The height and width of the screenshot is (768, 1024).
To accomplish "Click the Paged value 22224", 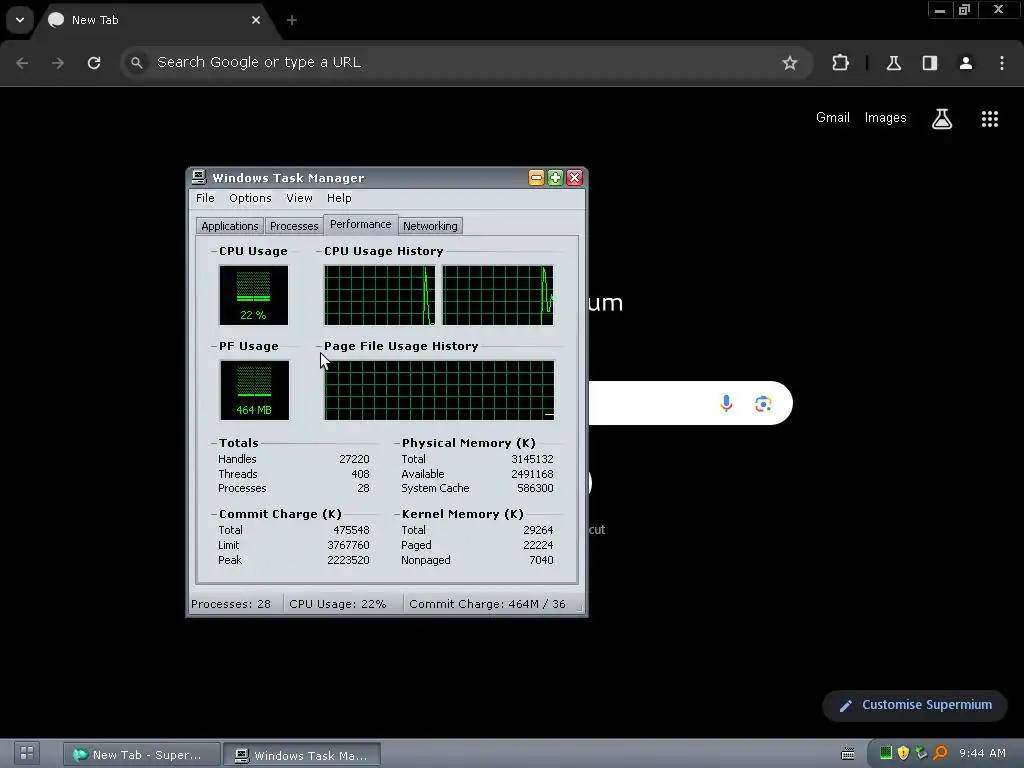I will [x=538, y=545].
